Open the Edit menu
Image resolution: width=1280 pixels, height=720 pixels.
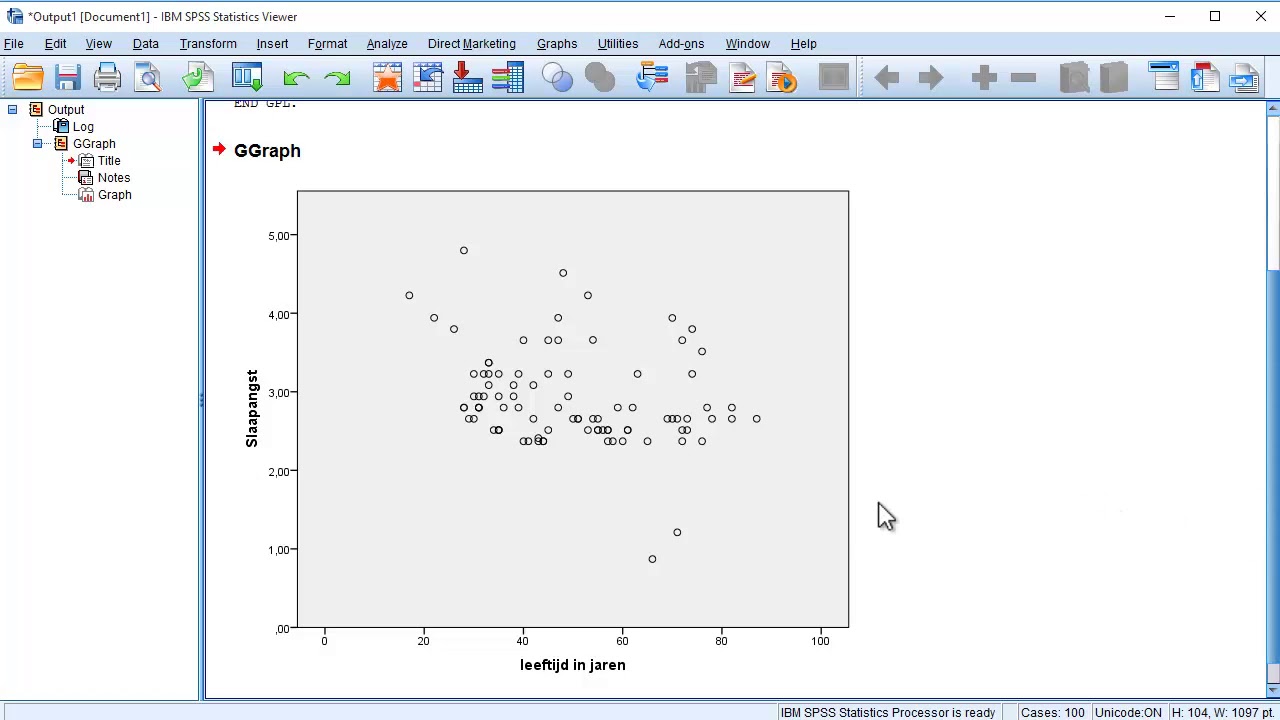click(55, 44)
